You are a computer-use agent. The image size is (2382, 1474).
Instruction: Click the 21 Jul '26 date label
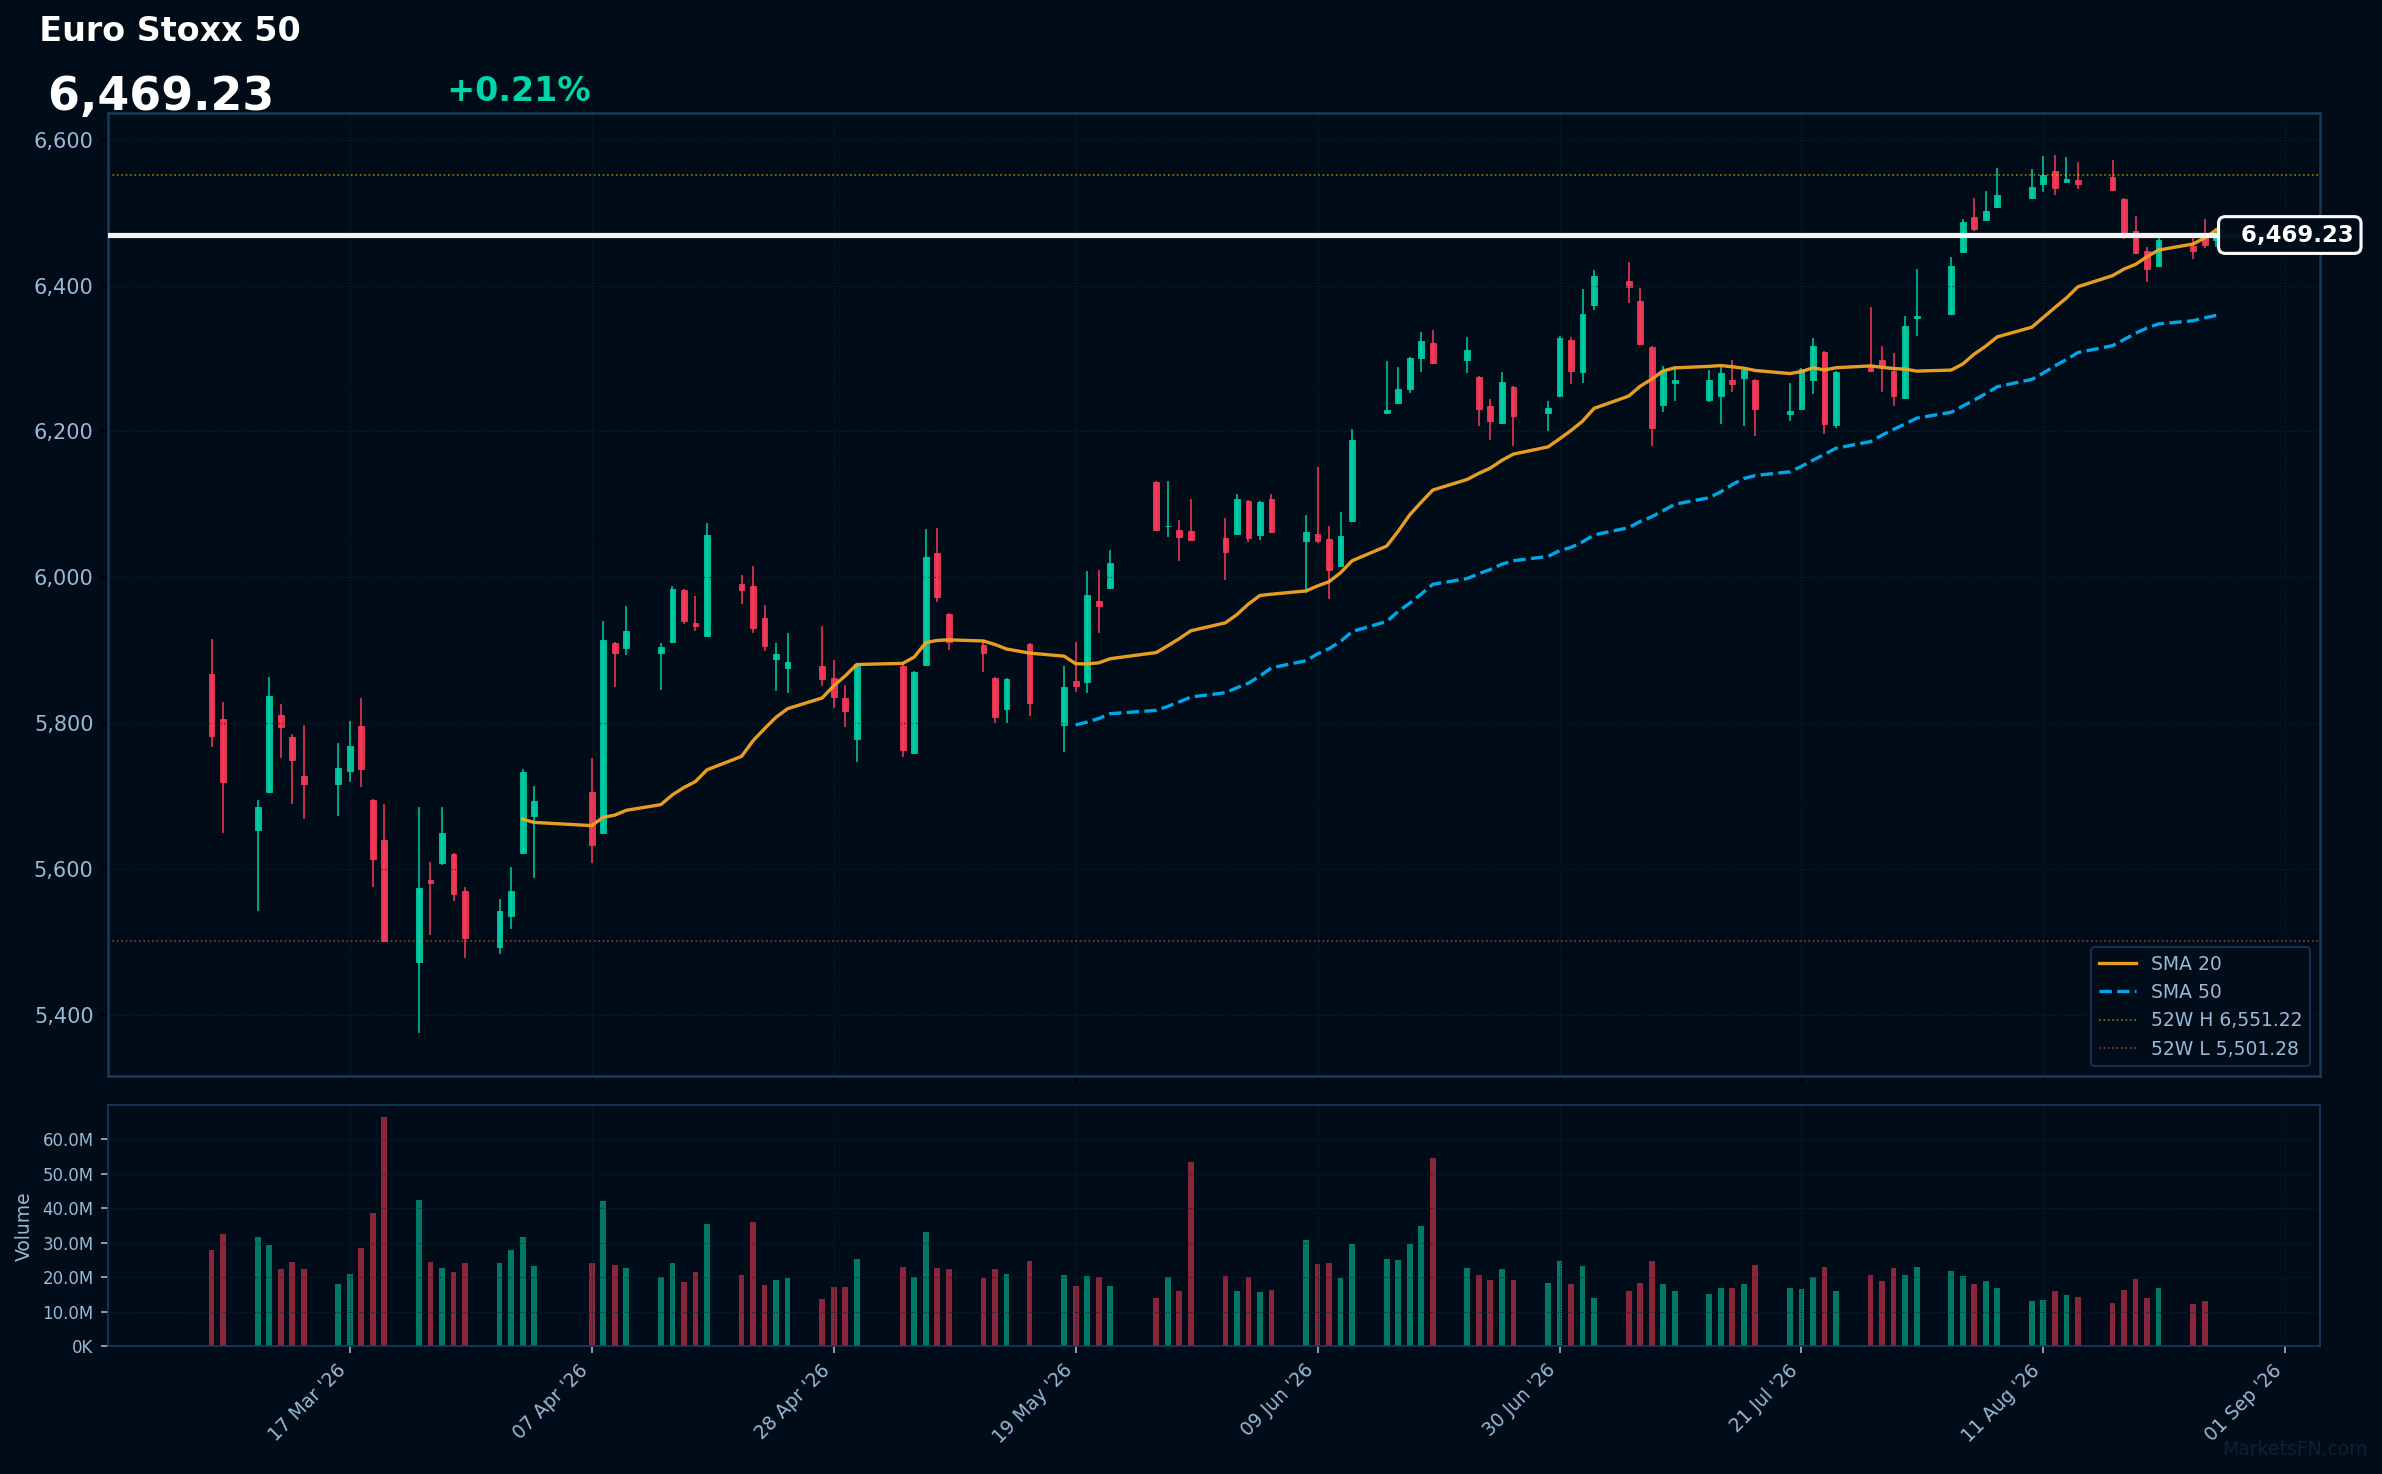pyautogui.click(x=1762, y=1398)
